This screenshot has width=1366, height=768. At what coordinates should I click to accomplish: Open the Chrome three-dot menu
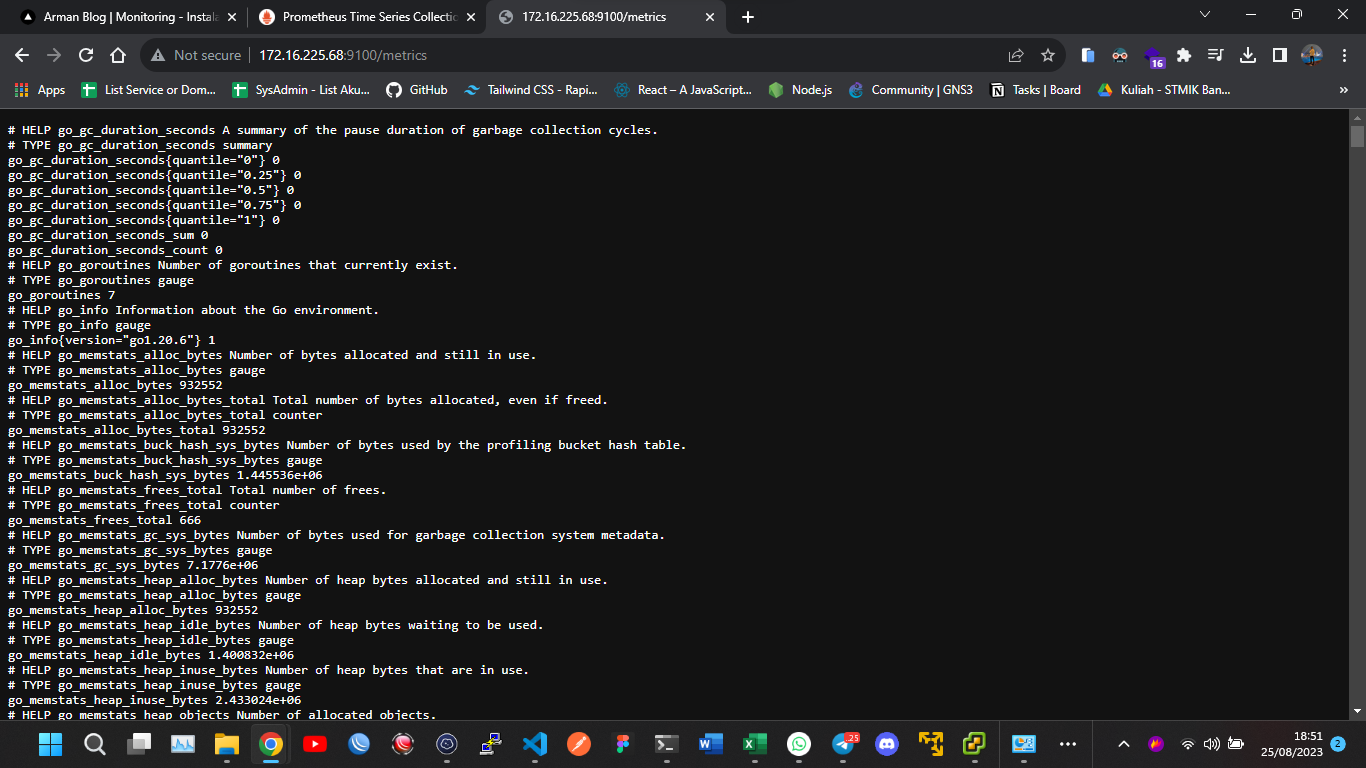coord(1343,57)
